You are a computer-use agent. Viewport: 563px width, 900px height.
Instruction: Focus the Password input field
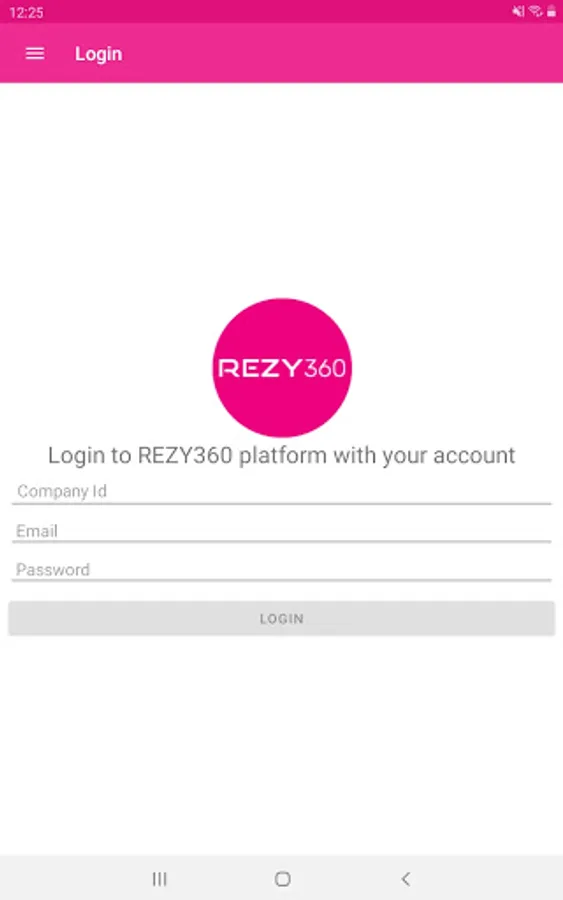pos(282,570)
